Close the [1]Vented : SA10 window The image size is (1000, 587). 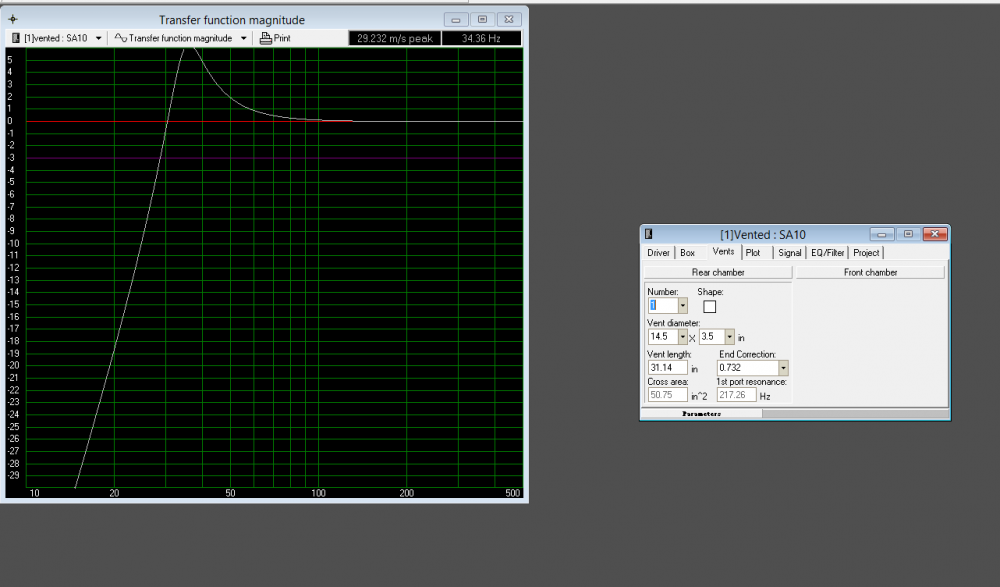(935, 234)
